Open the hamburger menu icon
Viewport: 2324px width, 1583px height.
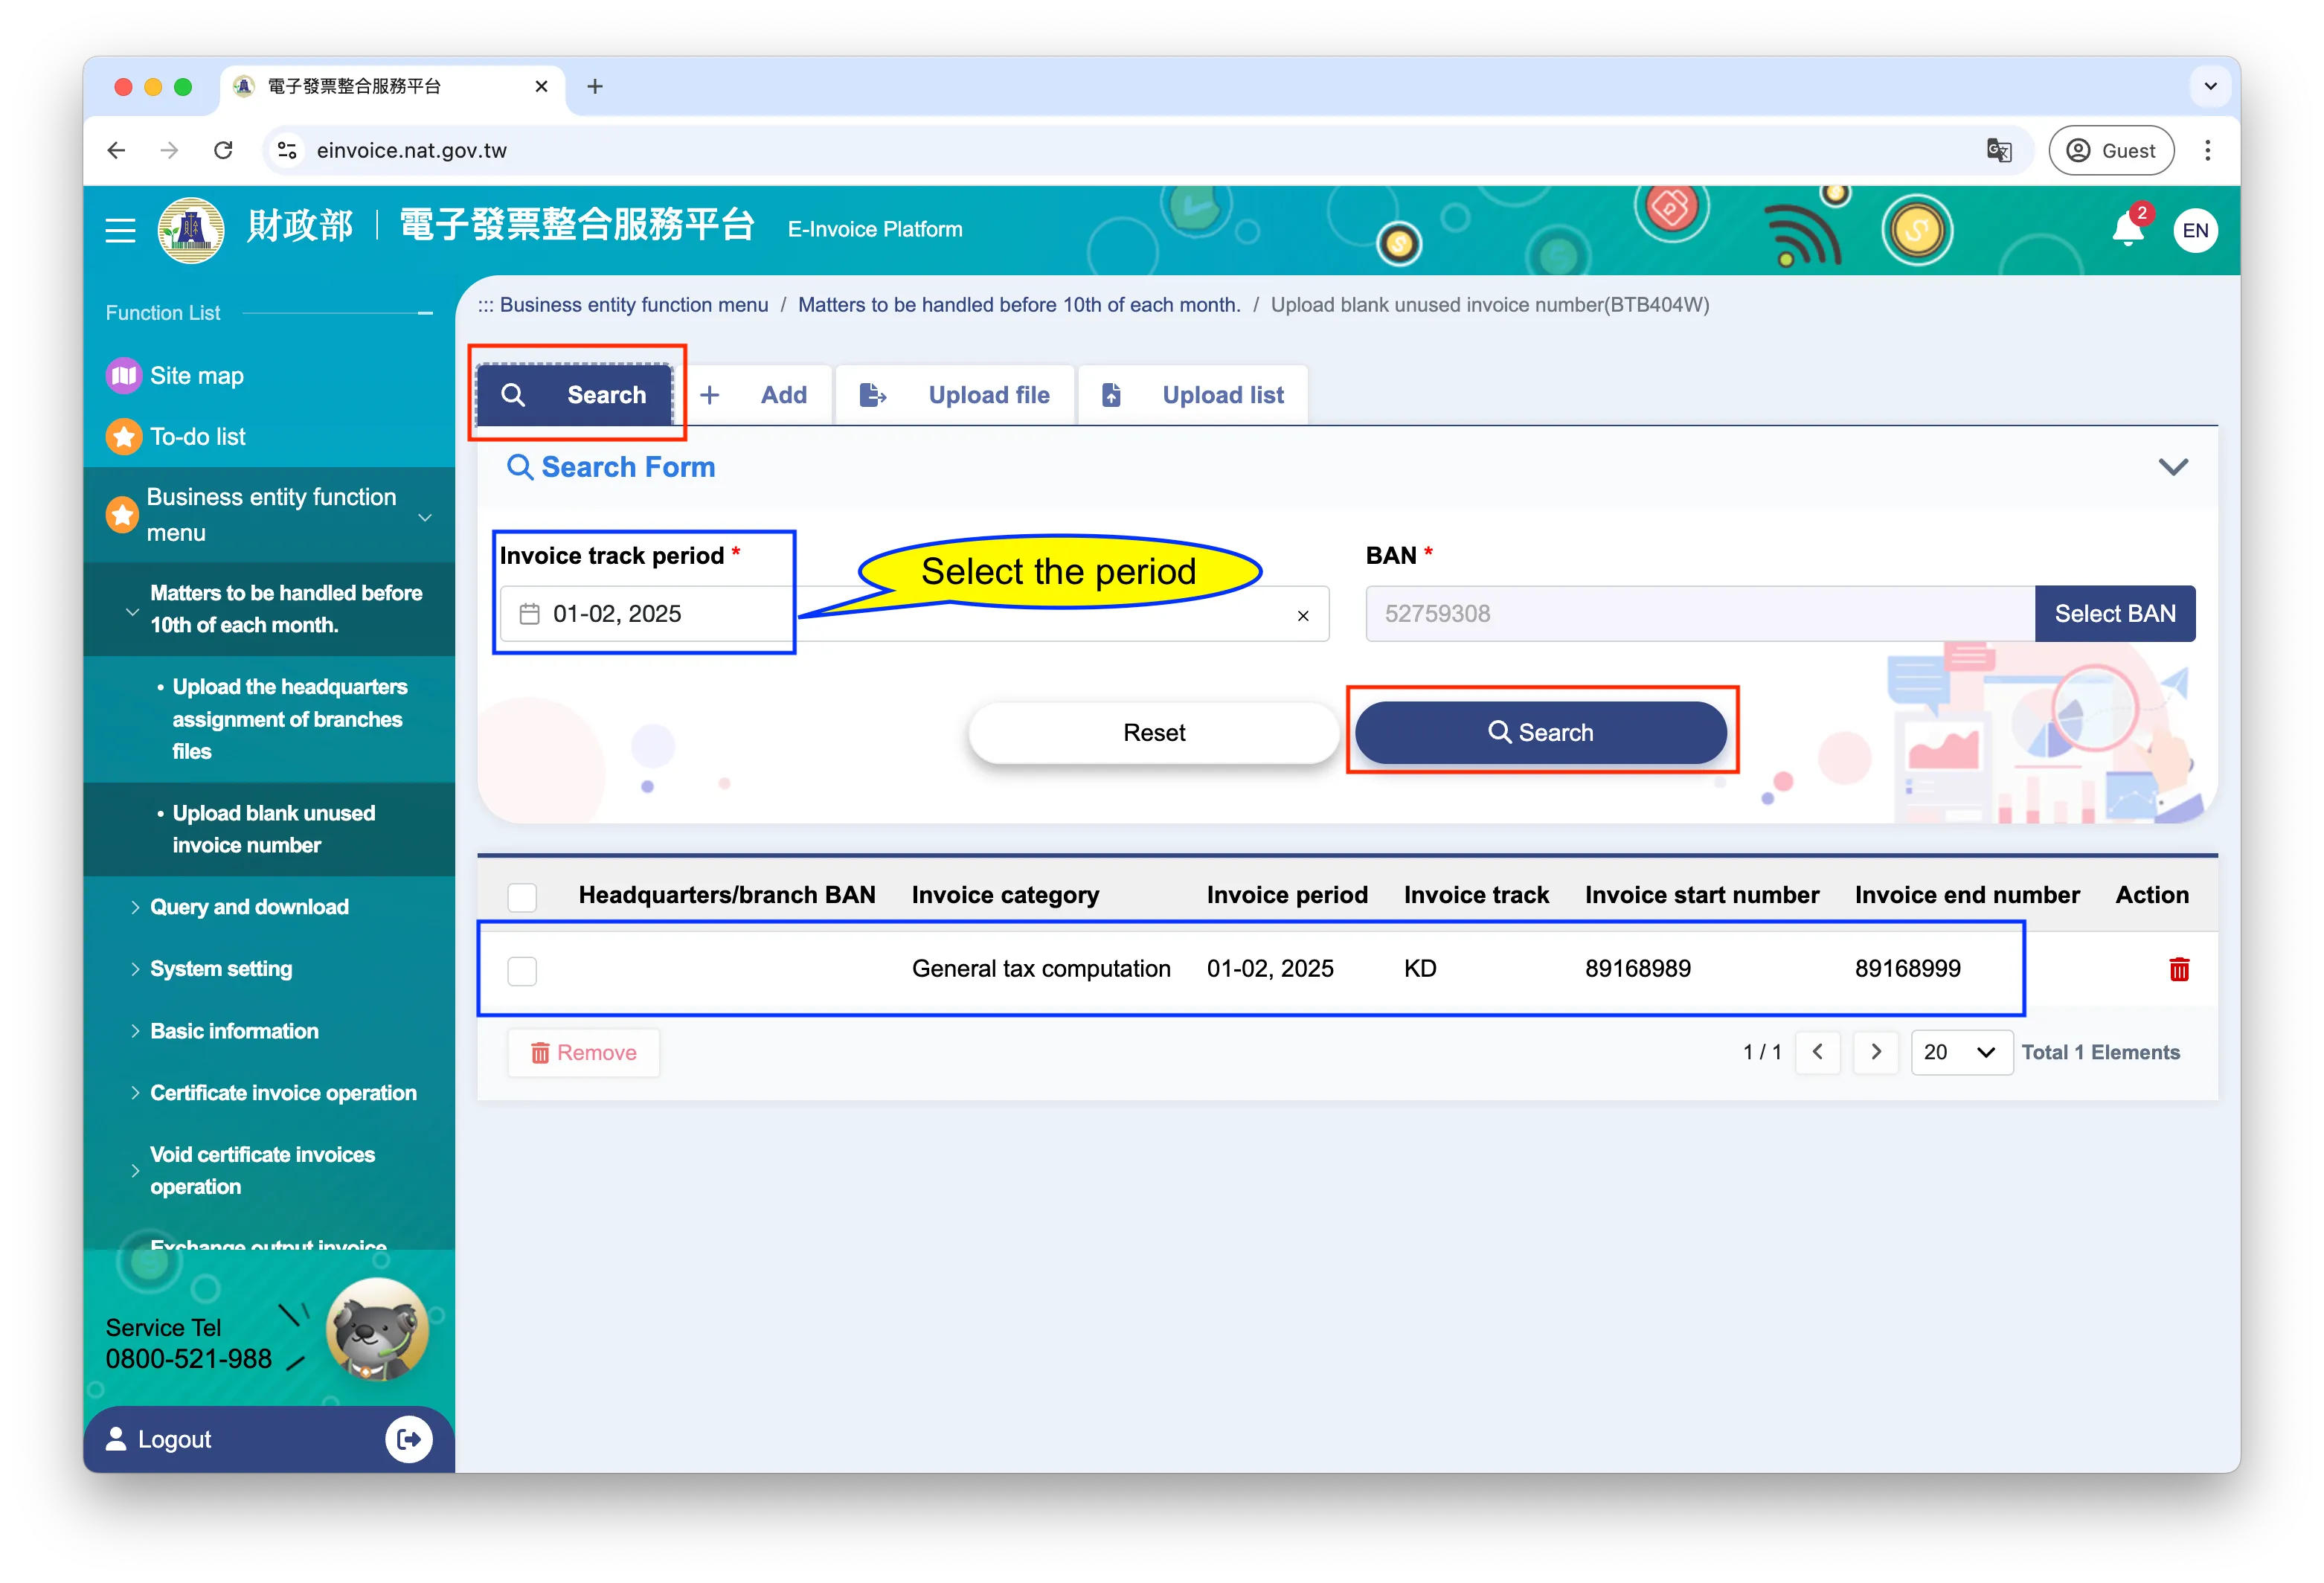tap(120, 231)
